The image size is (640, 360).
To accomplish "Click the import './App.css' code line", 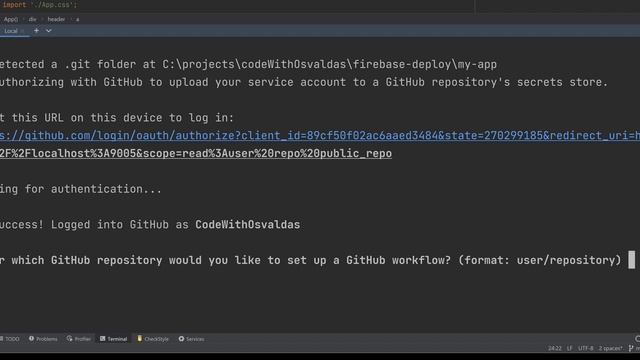I will (40, 5).
